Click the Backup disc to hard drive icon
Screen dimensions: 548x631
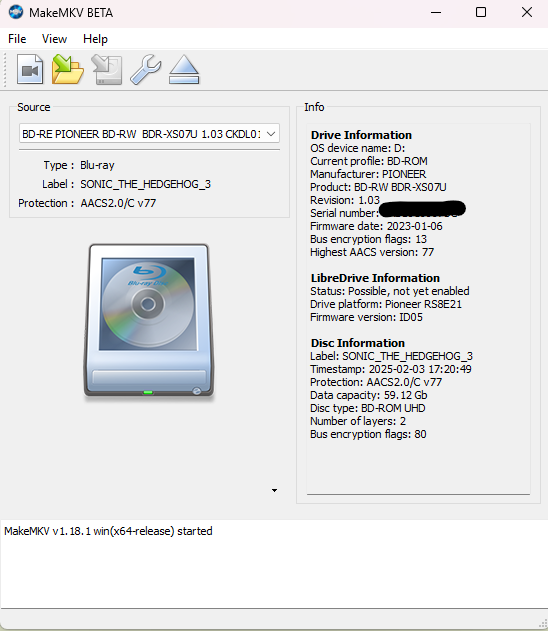point(107,70)
